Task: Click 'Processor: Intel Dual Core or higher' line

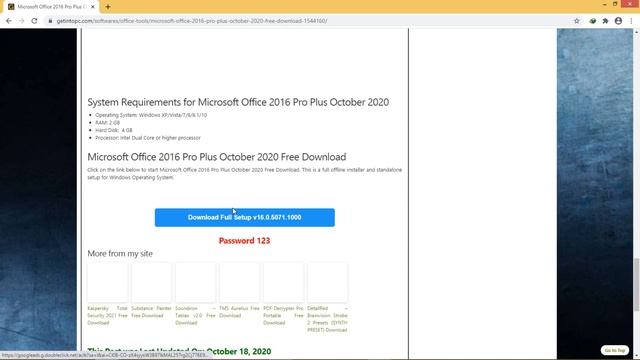Action: coord(148,138)
